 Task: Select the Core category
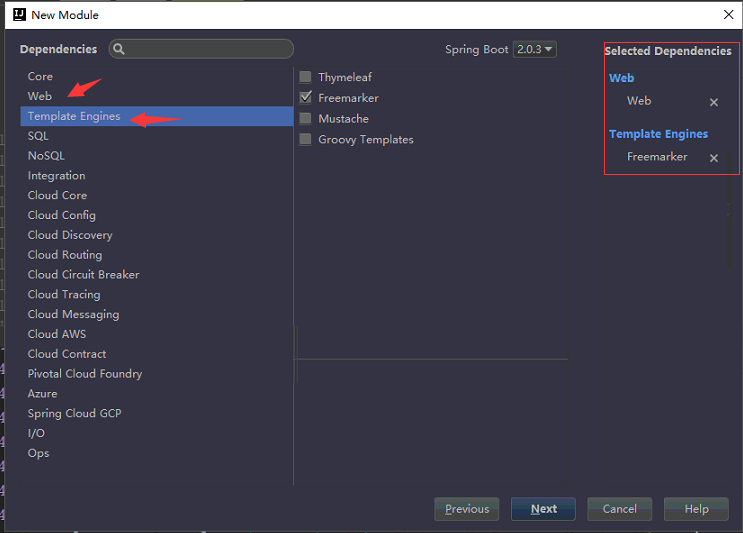[x=157, y=76]
